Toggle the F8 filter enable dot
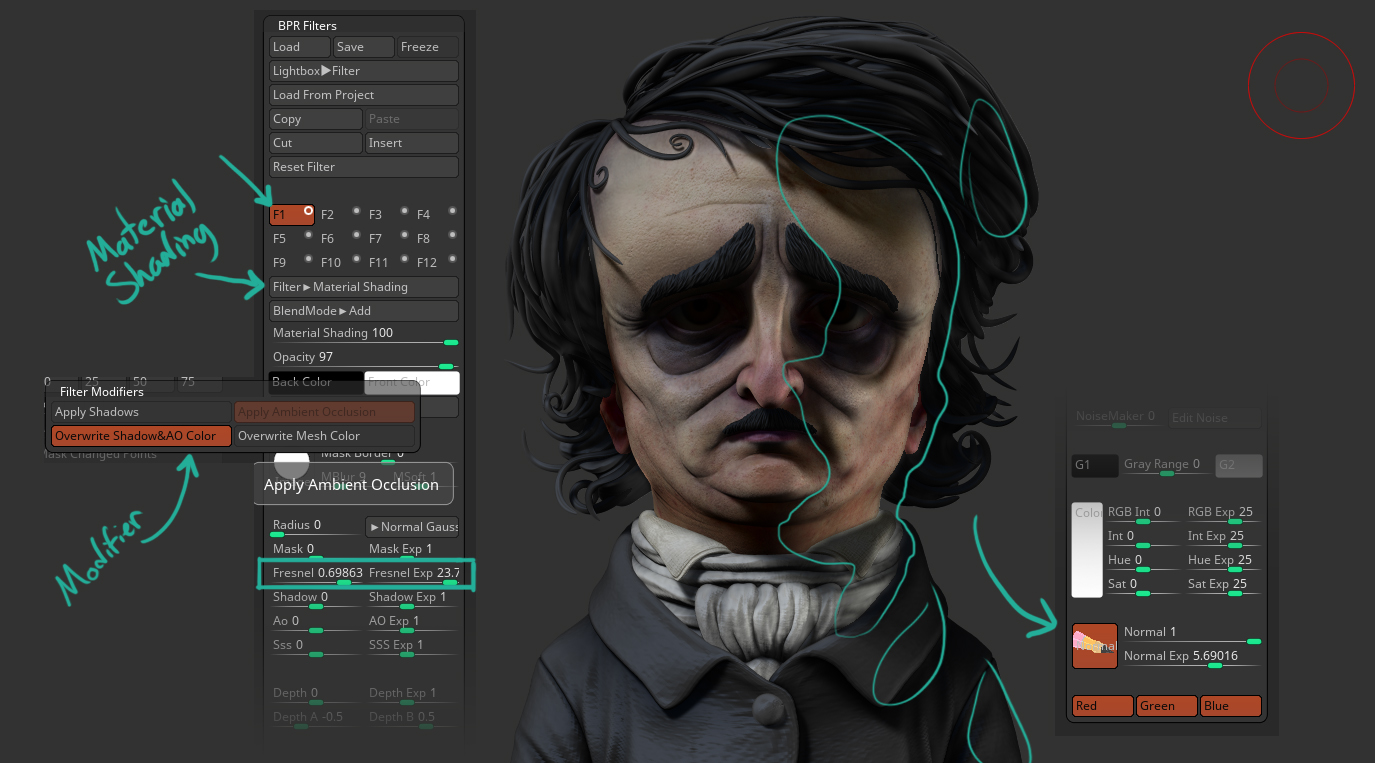Viewport: 1375px width, 763px height. 452,235
